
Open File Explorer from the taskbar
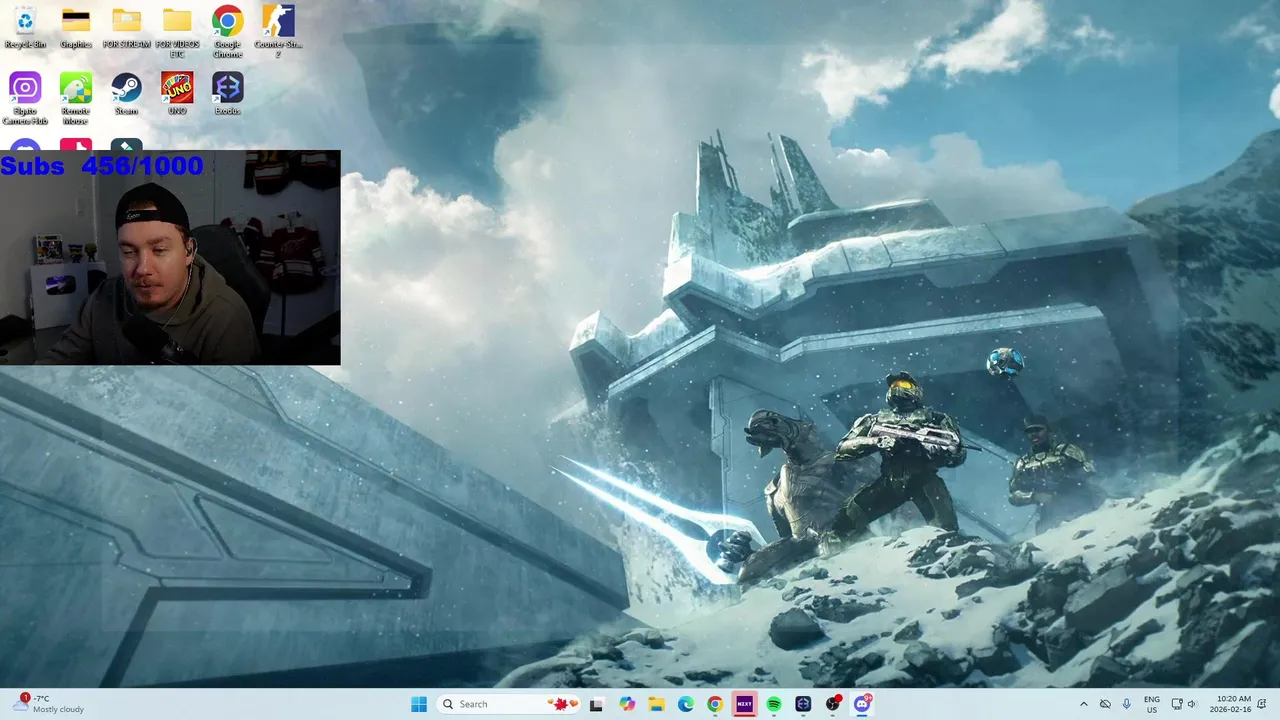coord(656,704)
